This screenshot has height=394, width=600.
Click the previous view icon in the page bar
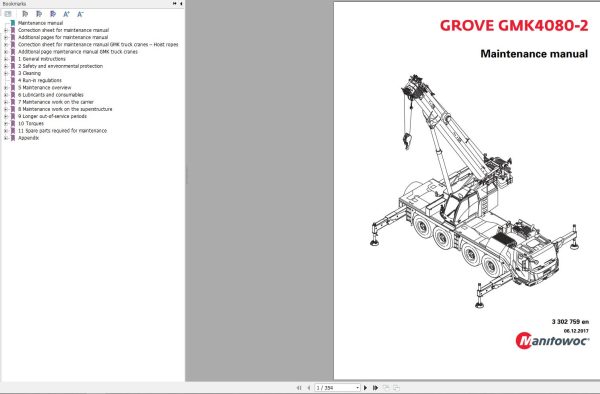click(x=386, y=388)
